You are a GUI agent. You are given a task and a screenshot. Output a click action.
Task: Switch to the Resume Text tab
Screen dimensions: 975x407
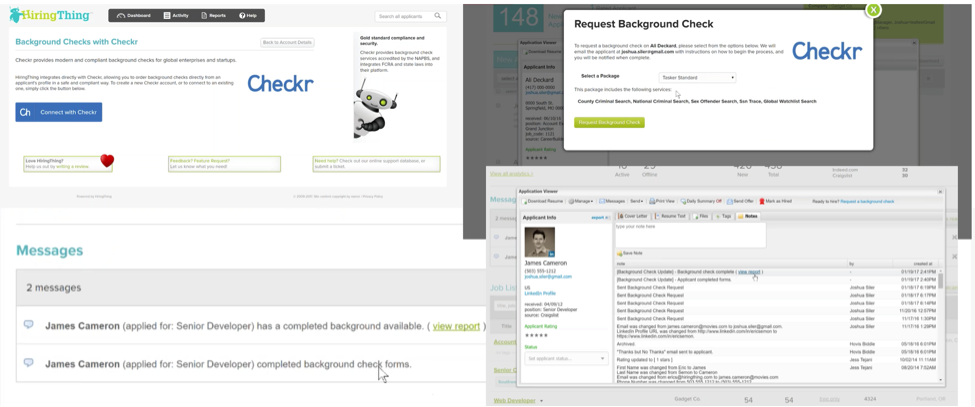coord(670,216)
